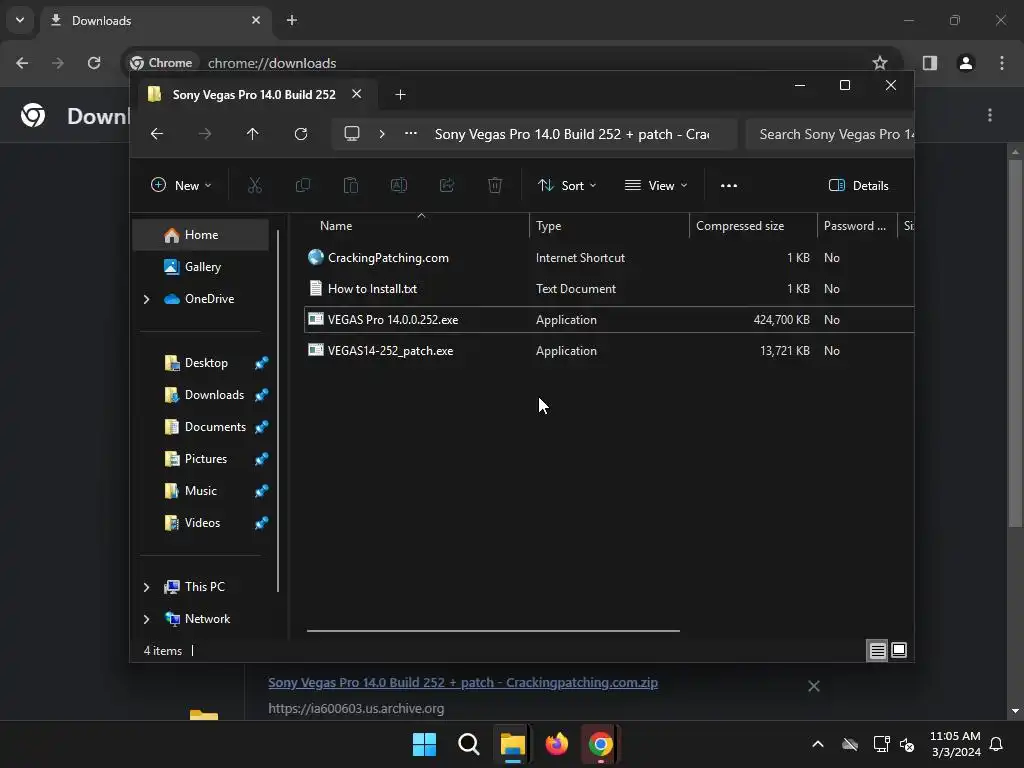This screenshot has width=1024, height=768.
Task: Reload the Chrome downloads page
Action: [x=94, y=63]
